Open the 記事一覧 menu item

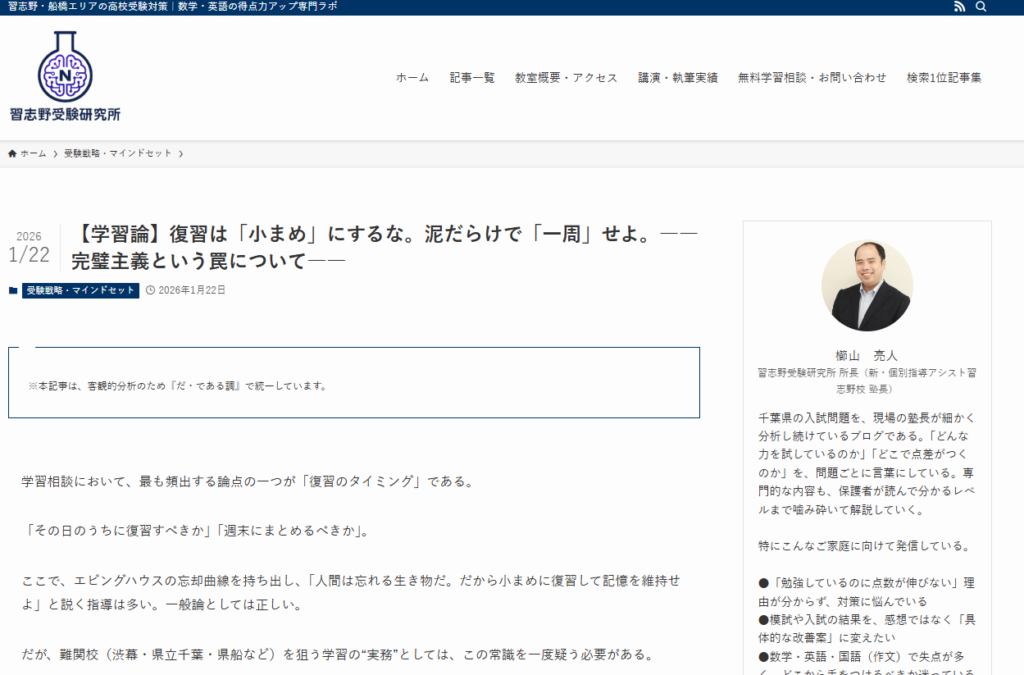pyautogui.click(x=472, y=78)
